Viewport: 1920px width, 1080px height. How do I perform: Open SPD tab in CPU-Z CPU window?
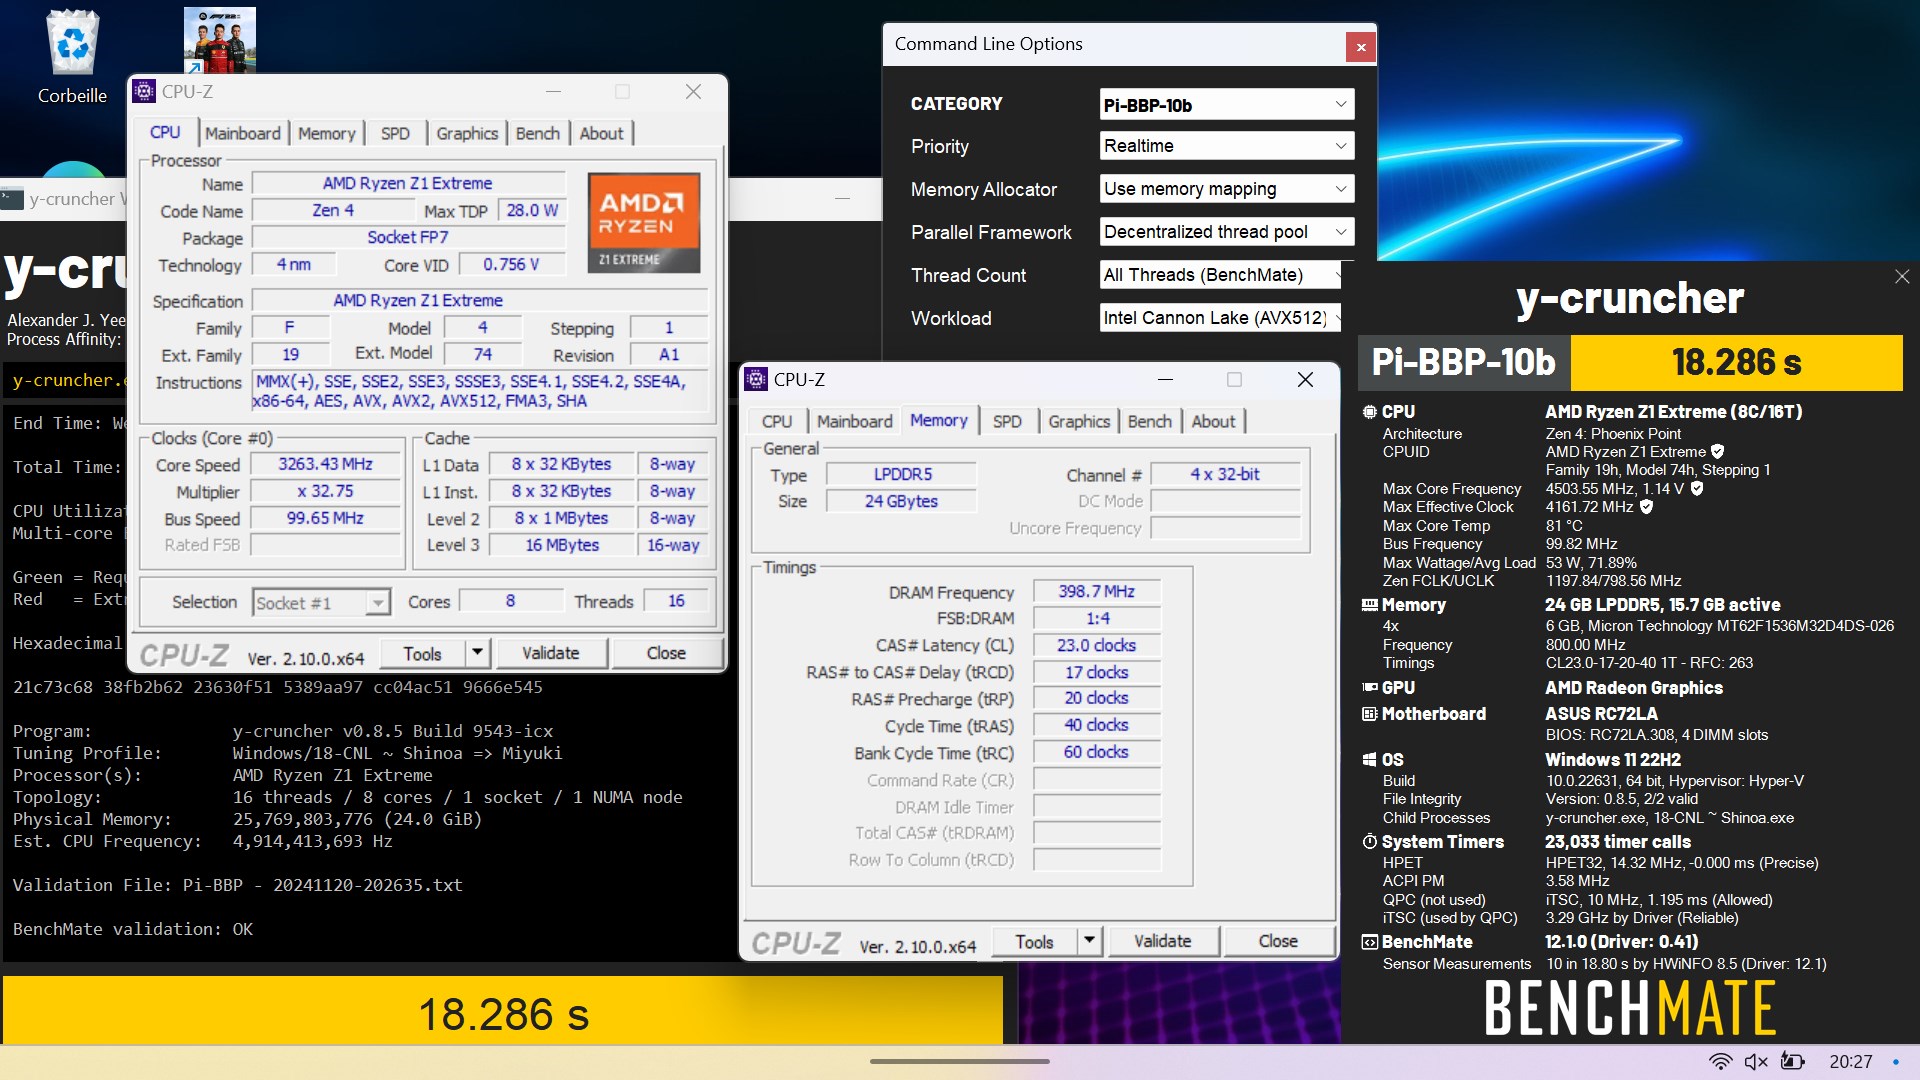395,134
